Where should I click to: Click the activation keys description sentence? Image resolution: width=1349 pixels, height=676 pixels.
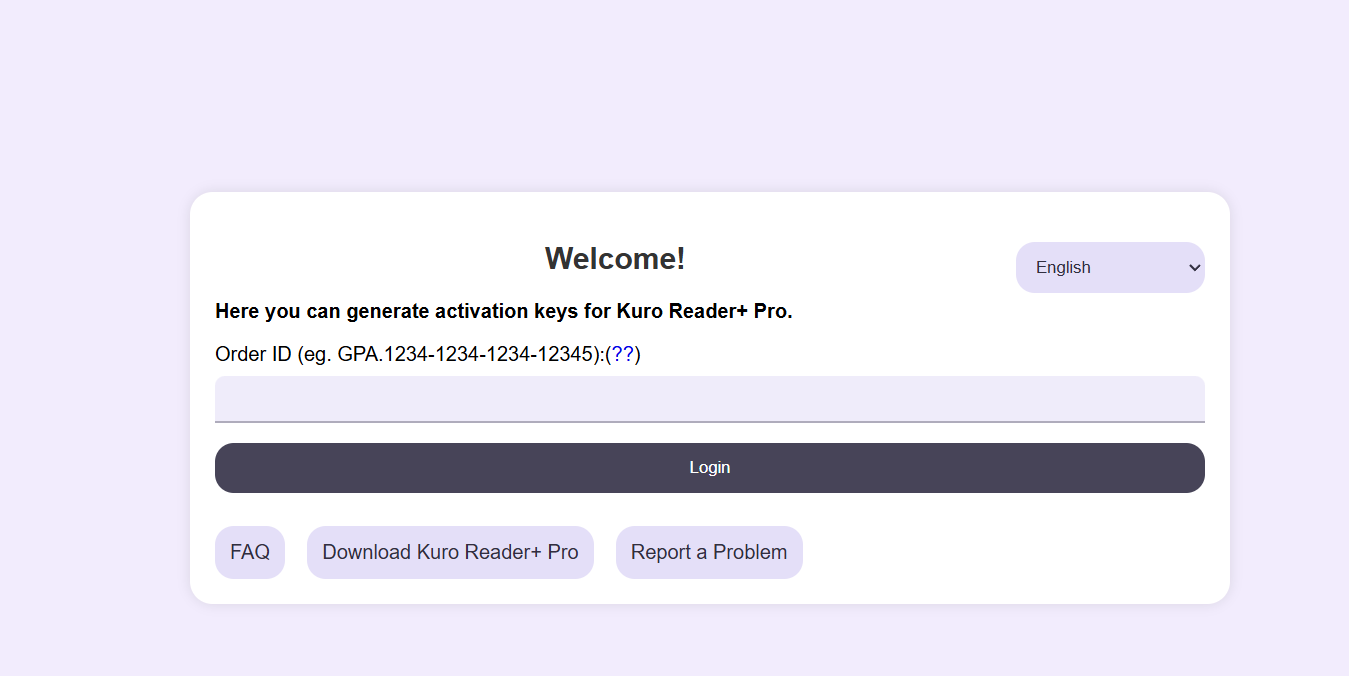tap(503, 311)
